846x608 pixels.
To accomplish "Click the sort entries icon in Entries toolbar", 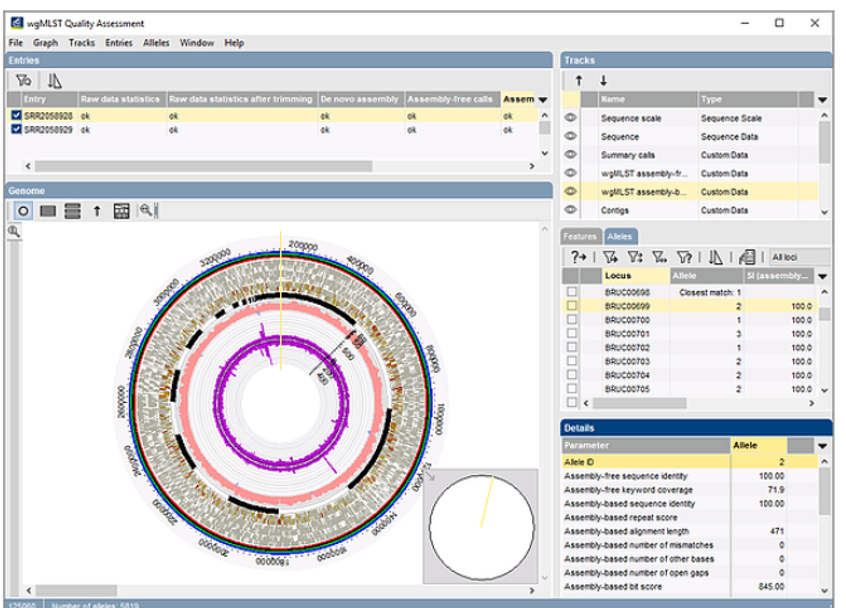I will pyautogui.click(x=54, y=81).
